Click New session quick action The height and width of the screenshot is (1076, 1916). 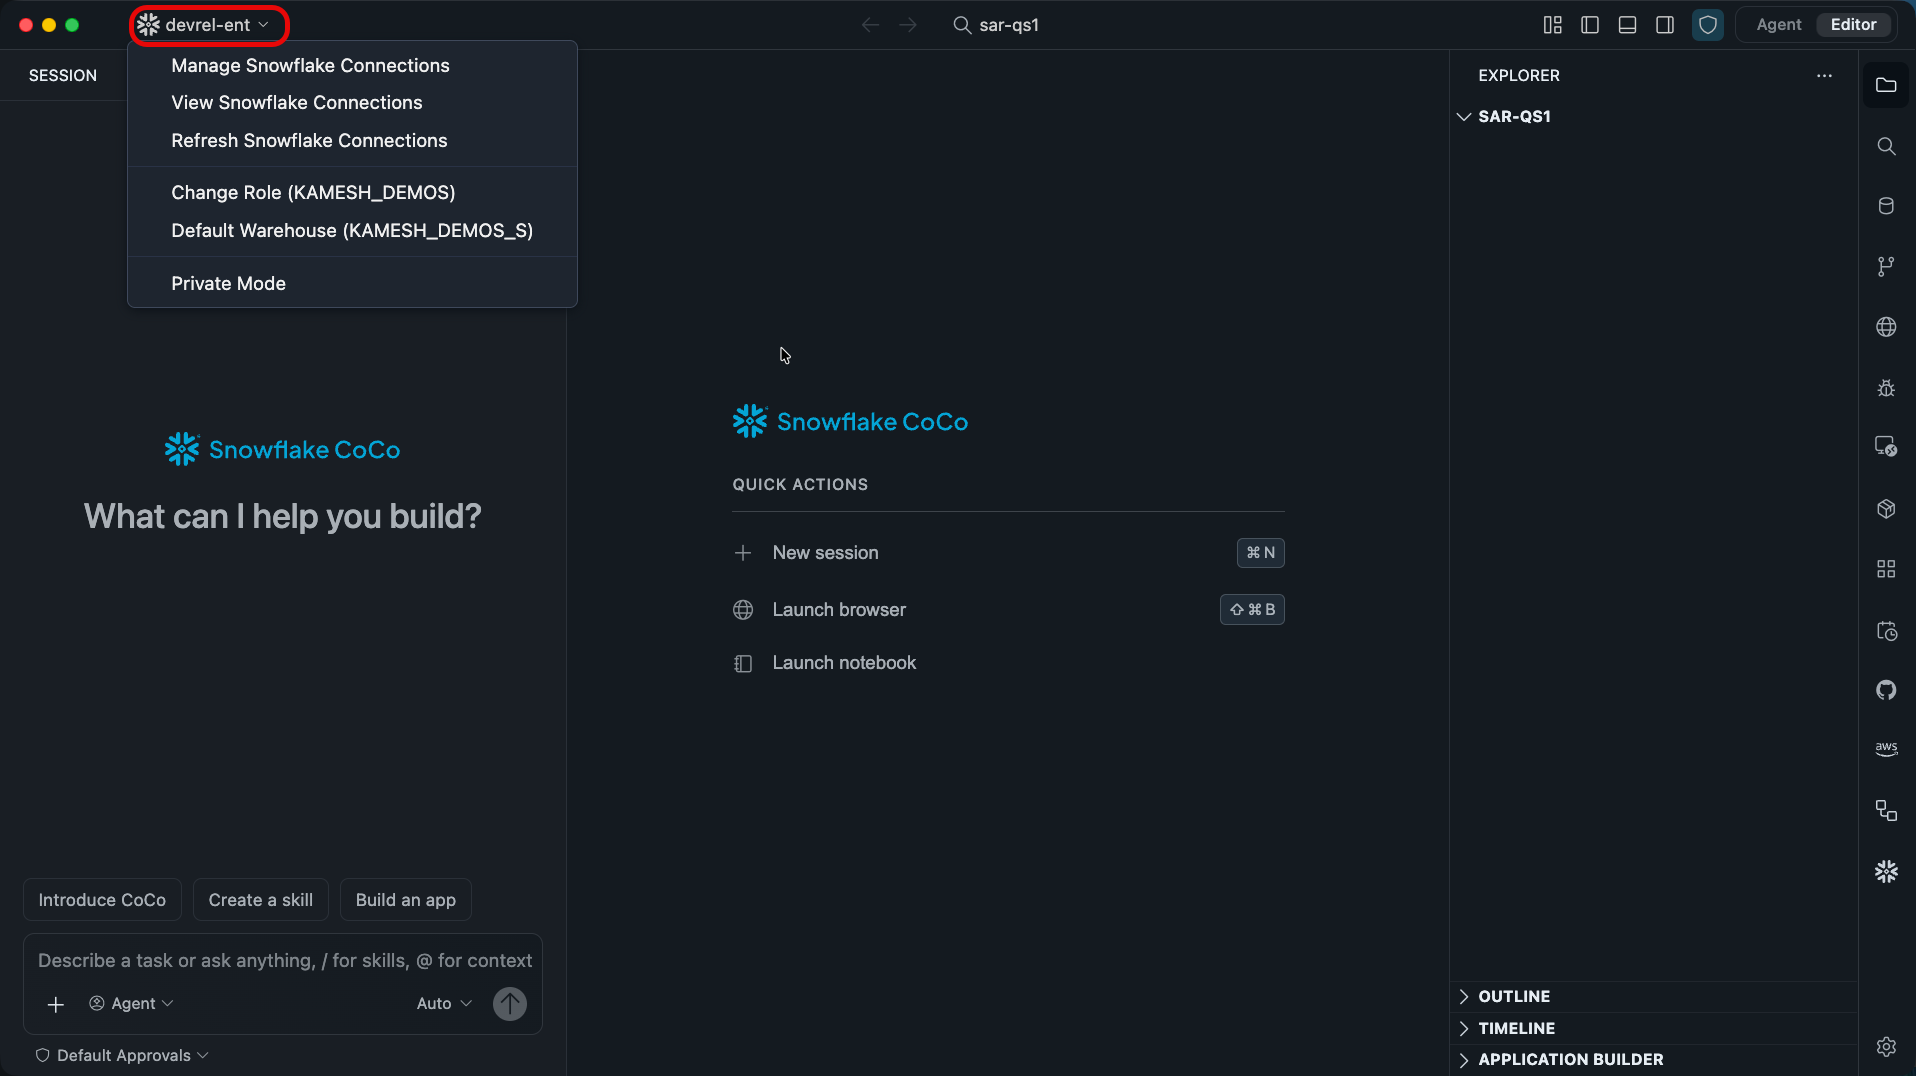(1008, 553)
